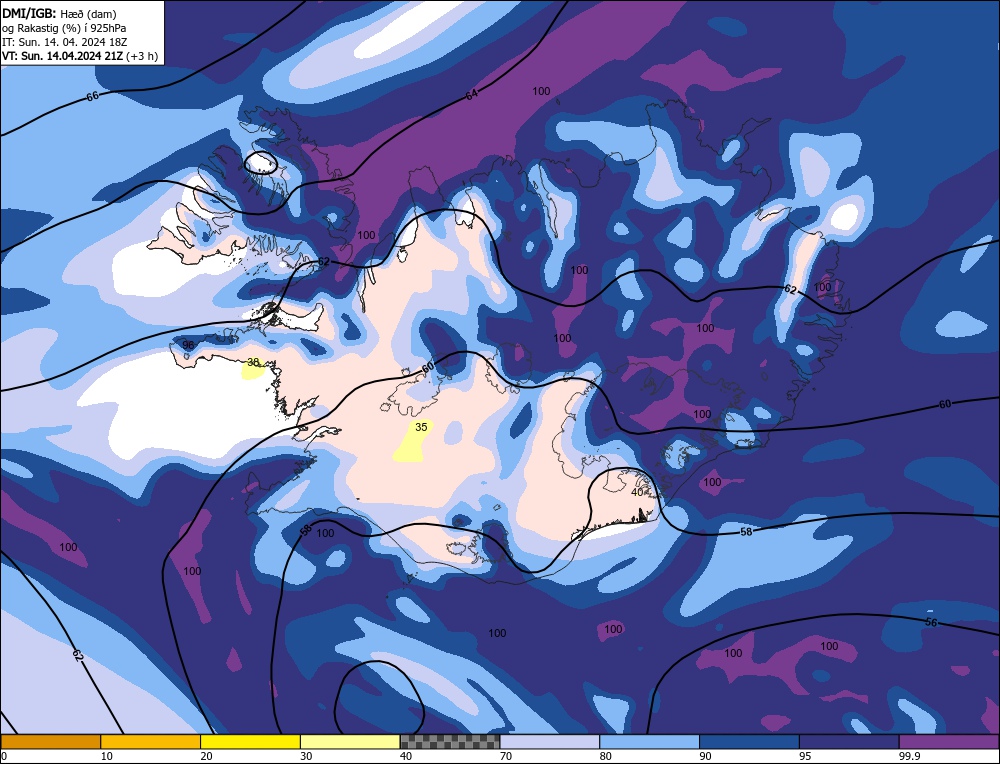This screenshot has width=1000, height=764.
Task: Click the 'IT: Sun. 14. 04. 2024 18Z' line
Action: [x=64, y=42]
